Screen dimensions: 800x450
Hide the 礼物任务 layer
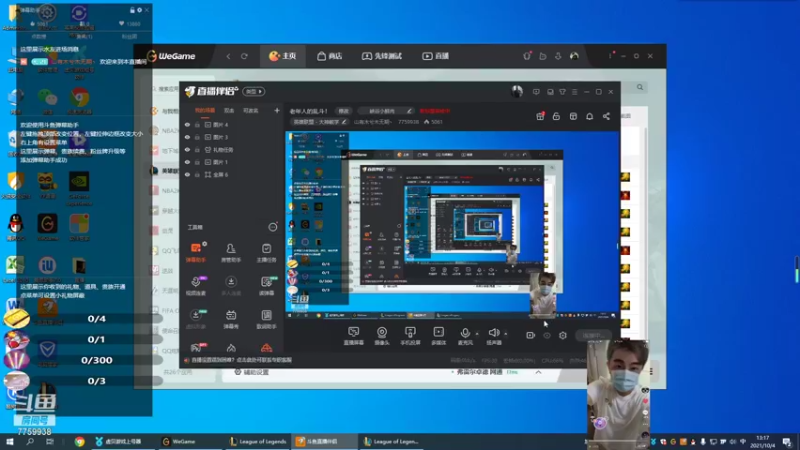click(x=187, y=149)
